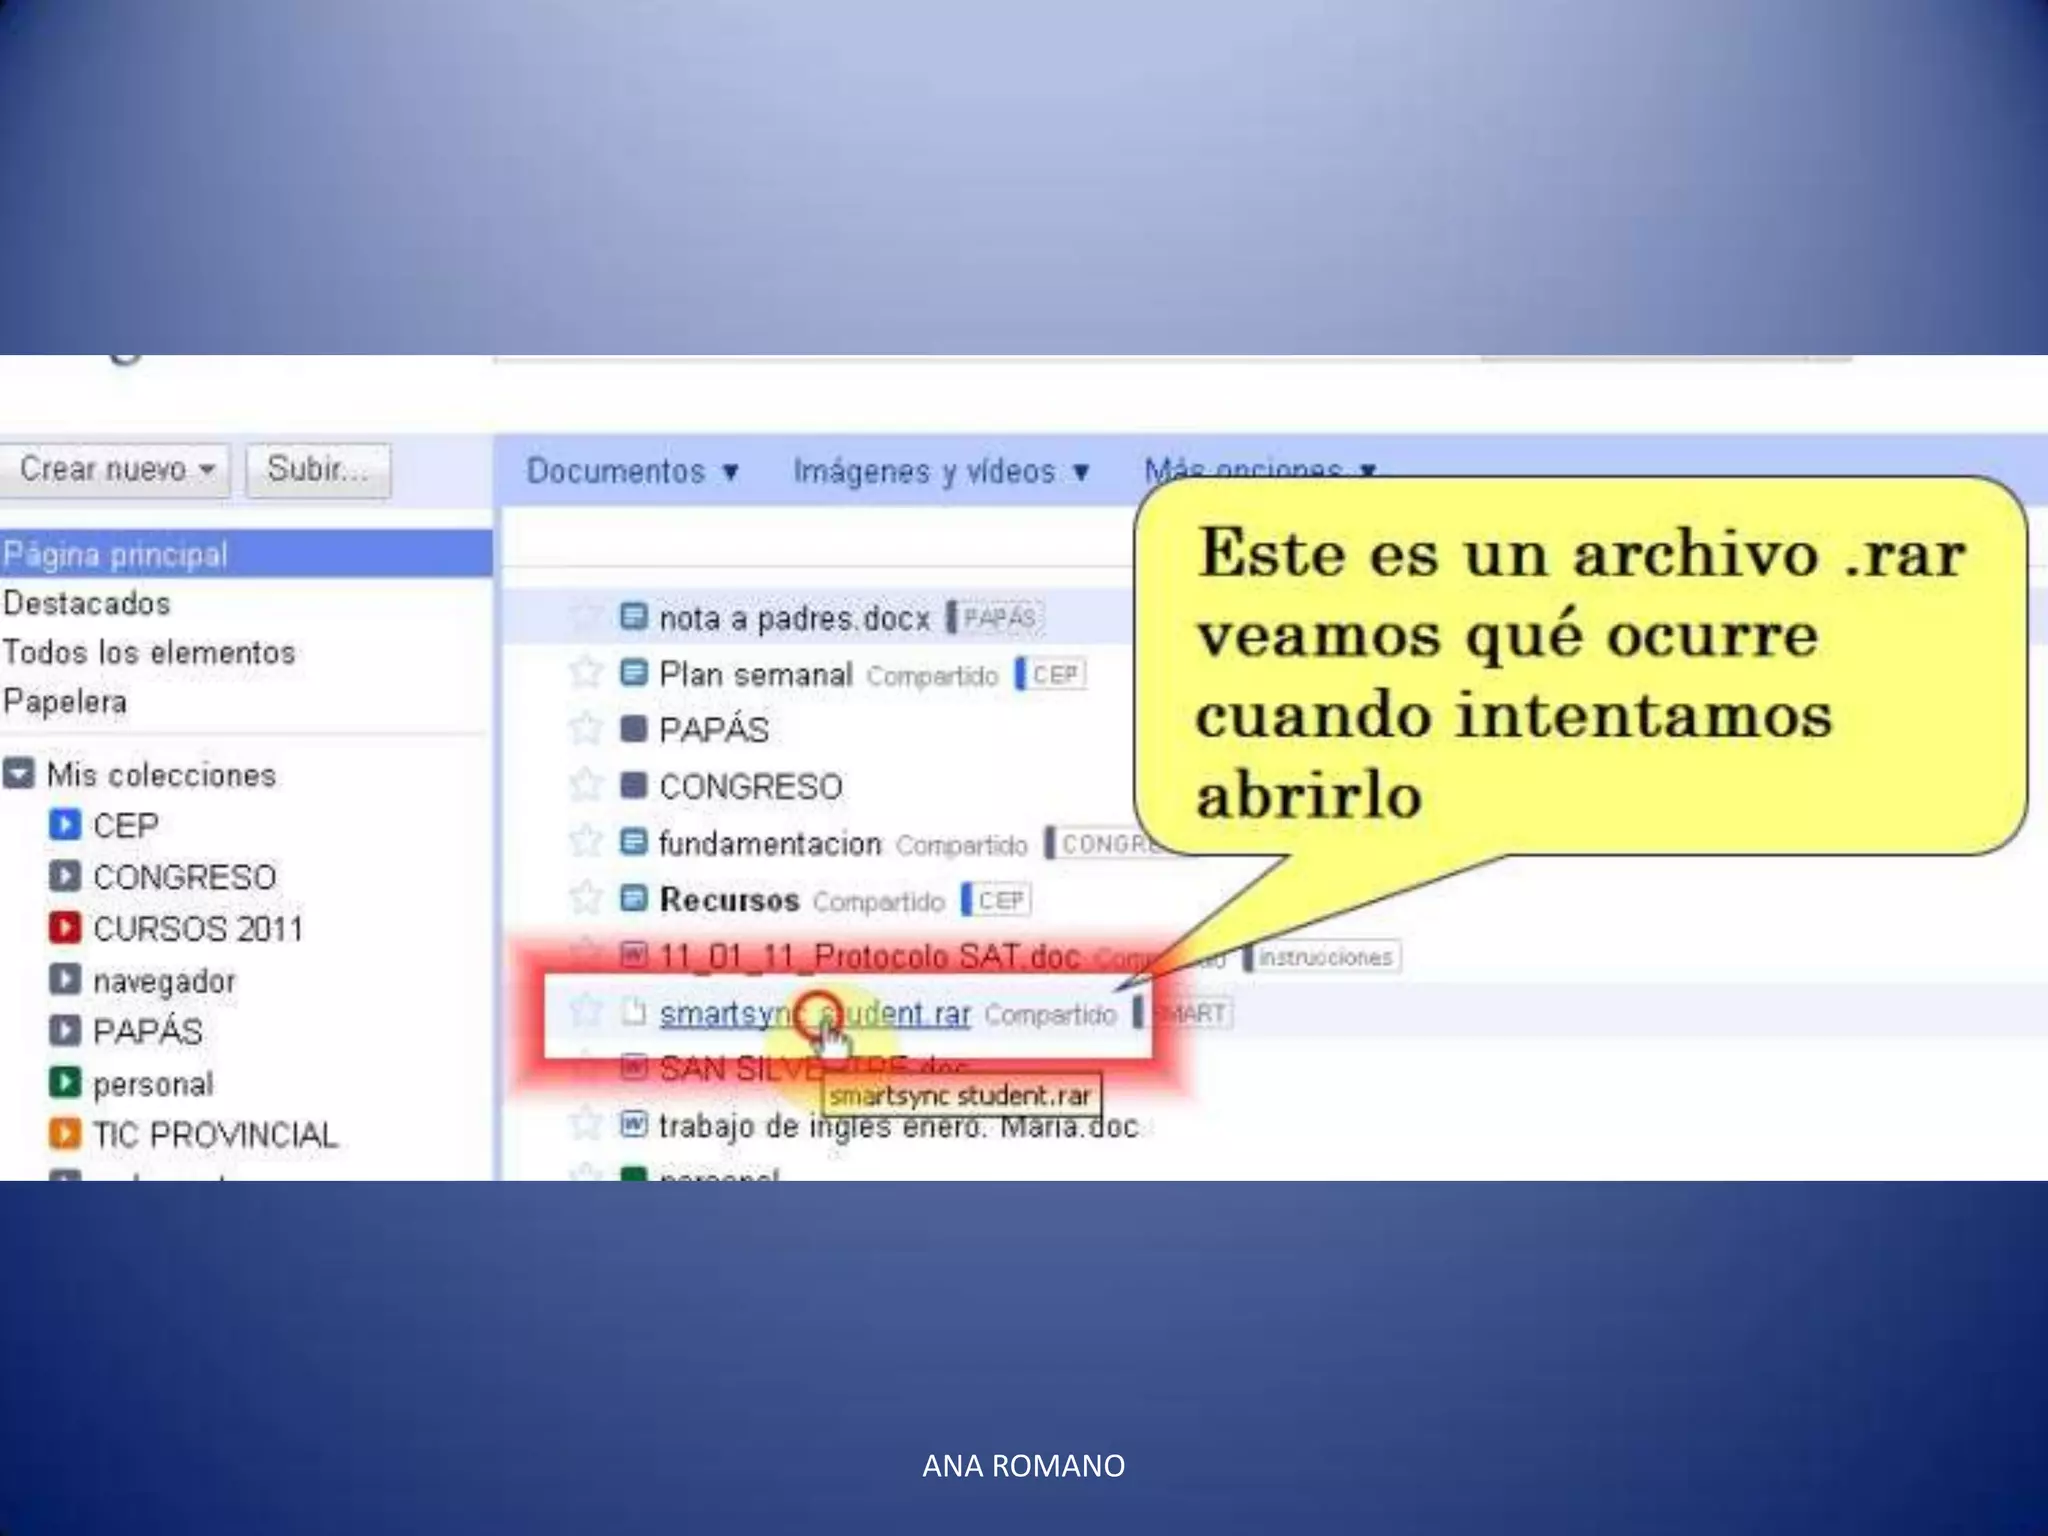Open the Documentos filter dropdown
Screen dimensions: 2048x1536
(632, 471)
